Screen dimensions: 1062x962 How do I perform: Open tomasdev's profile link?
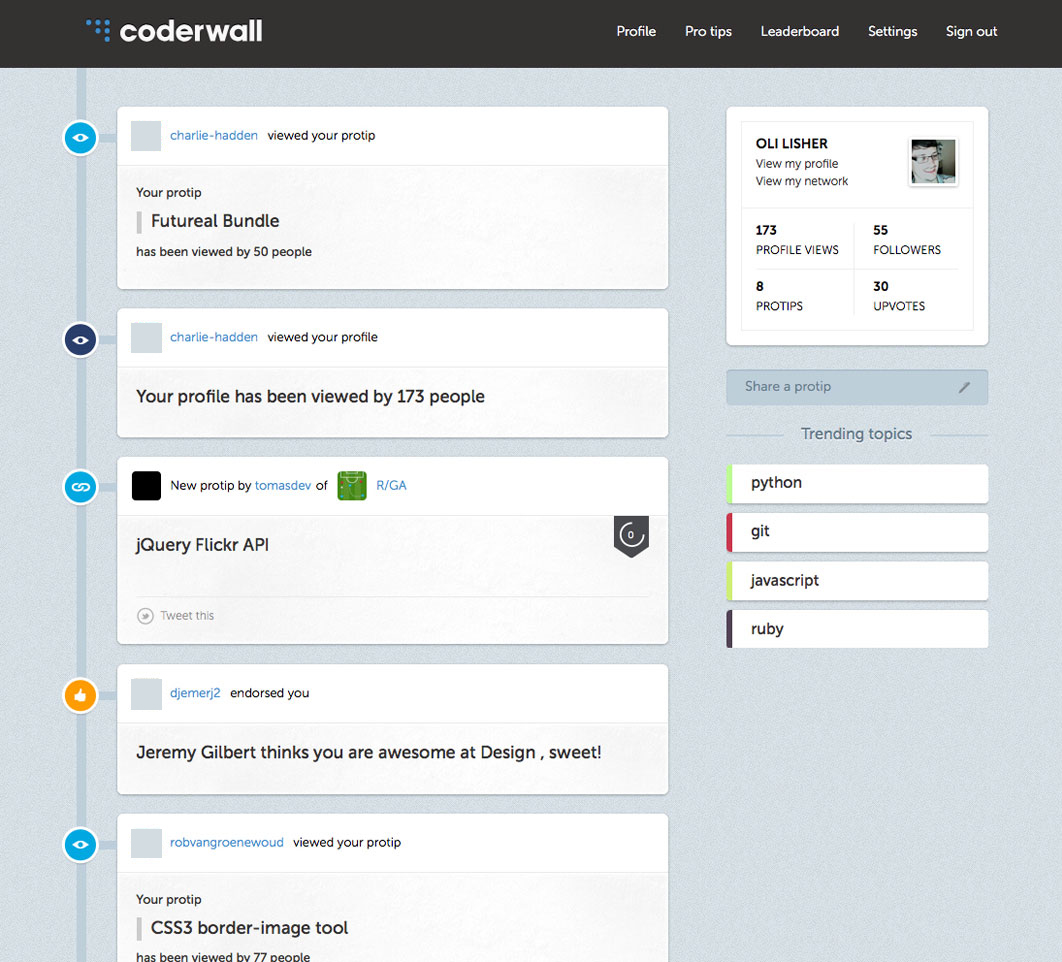[282, 485]
